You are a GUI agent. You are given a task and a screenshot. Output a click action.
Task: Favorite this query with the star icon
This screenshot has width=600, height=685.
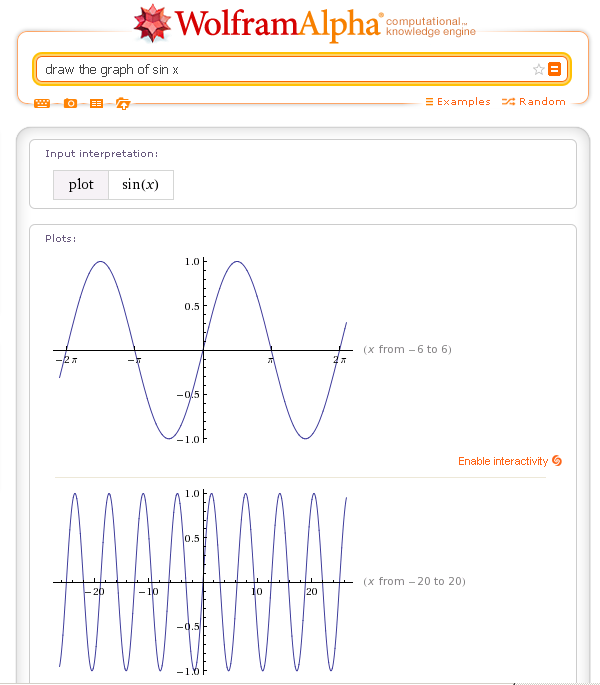point(538,69)
